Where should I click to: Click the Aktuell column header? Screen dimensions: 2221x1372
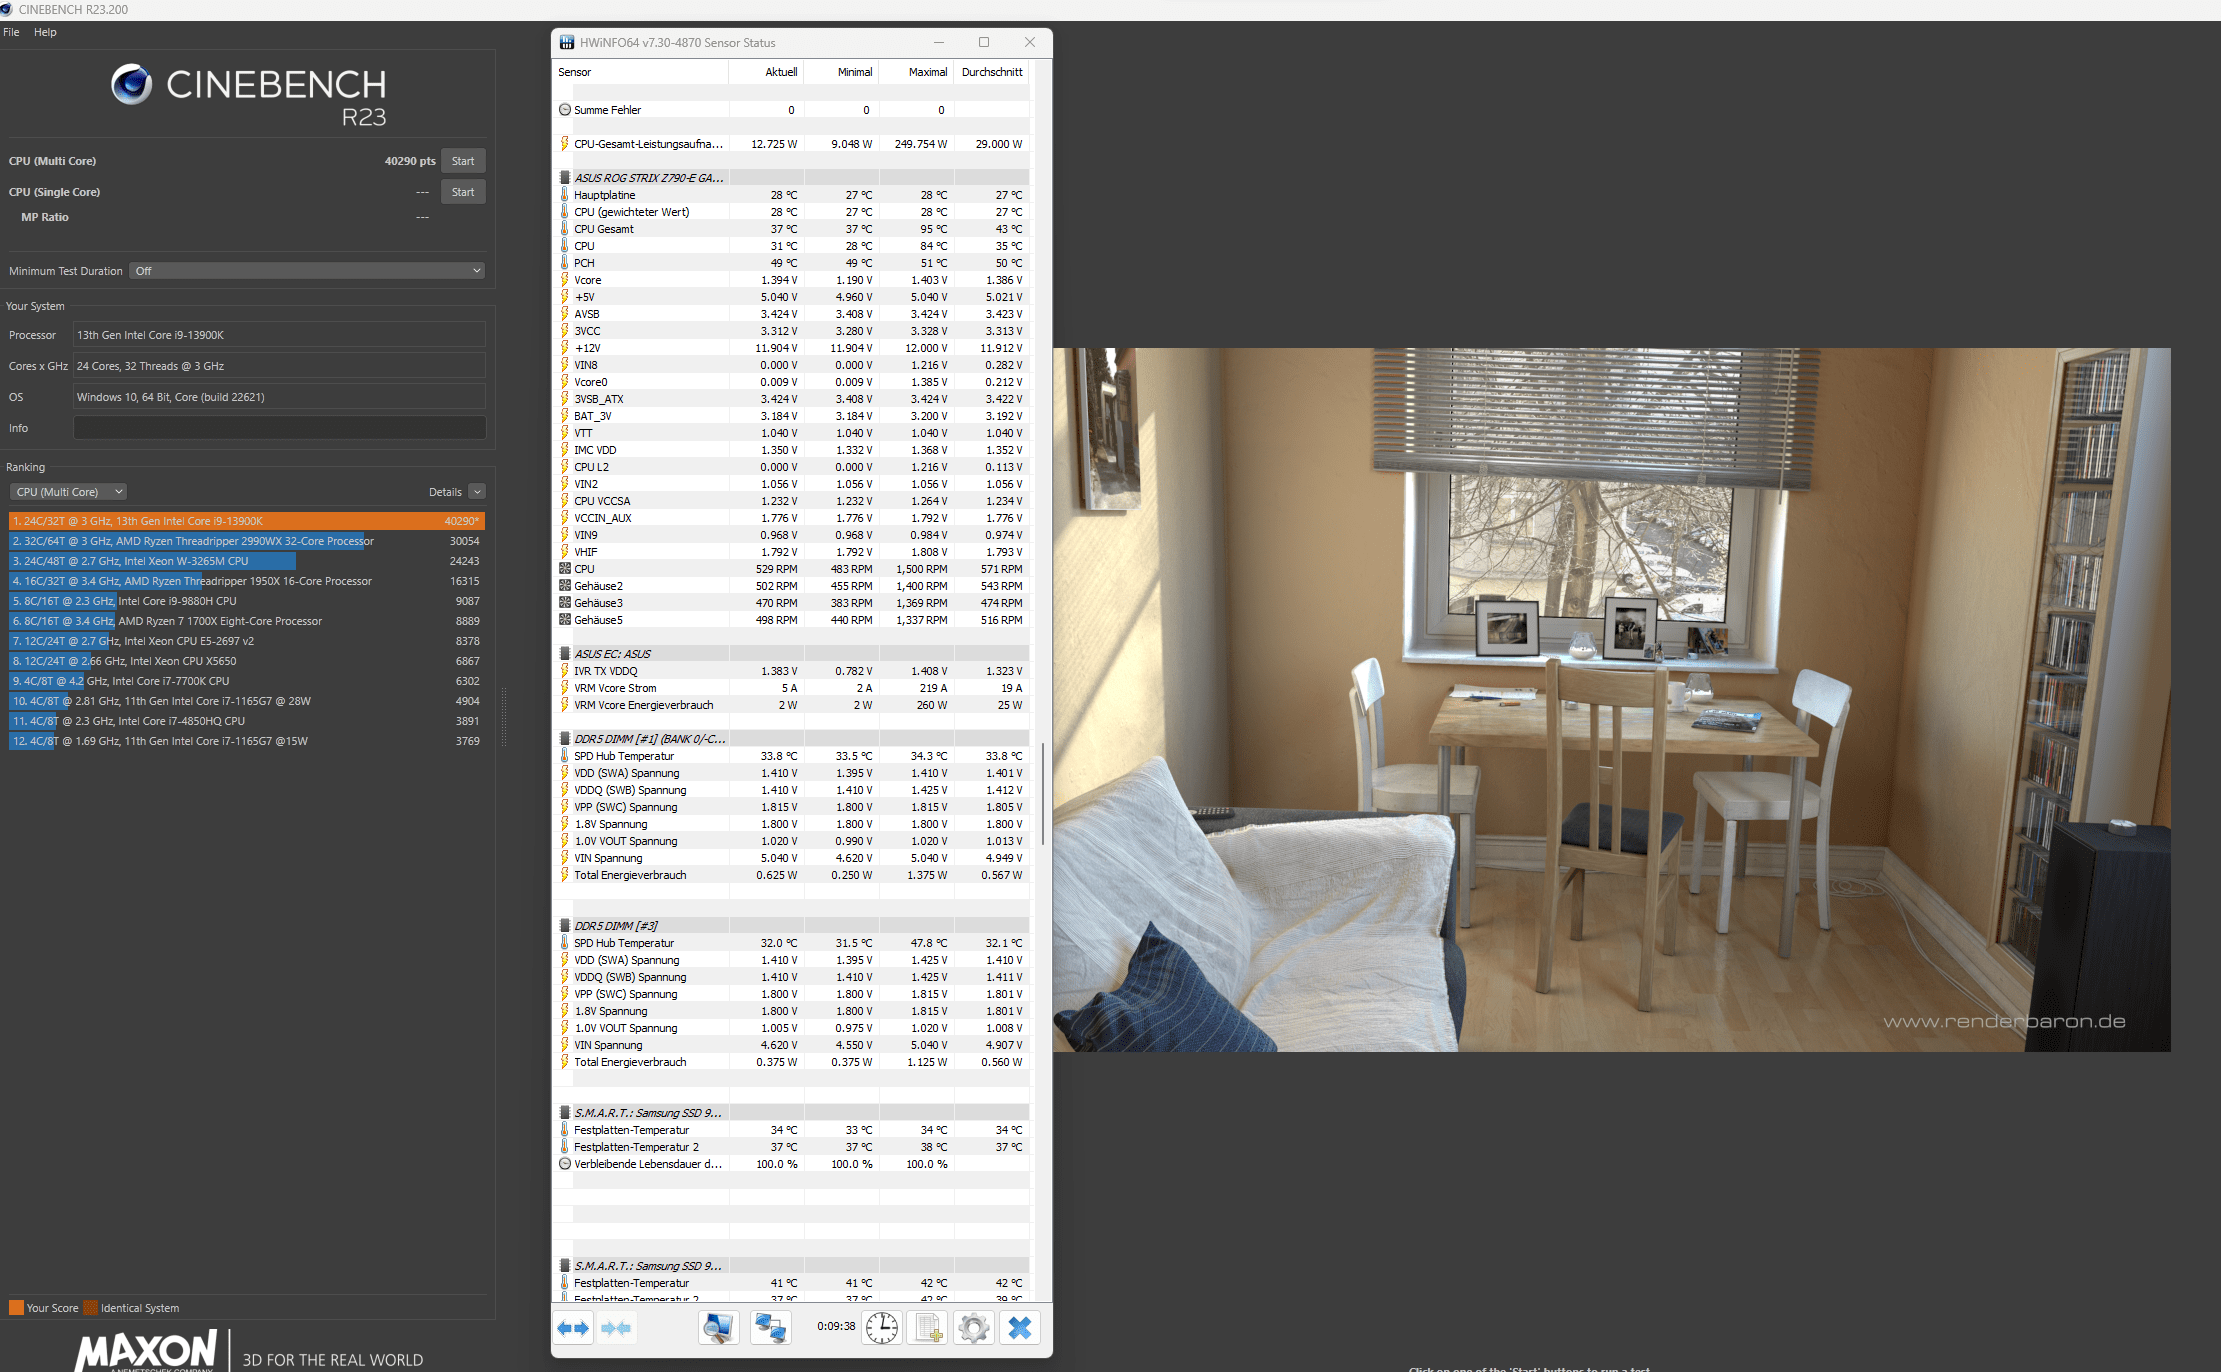point(766,72)
